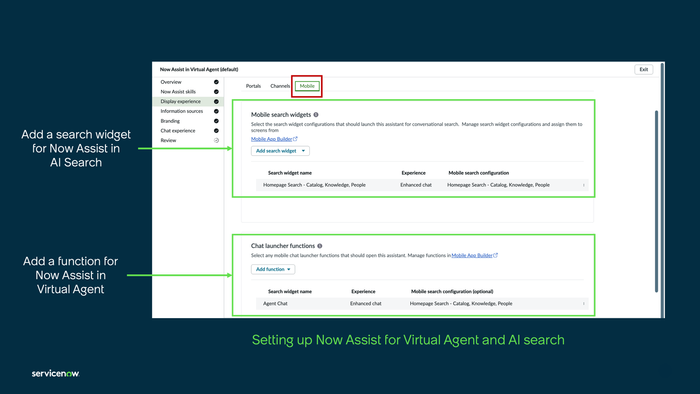Select the Agent Chat row name

coord(275,304)
